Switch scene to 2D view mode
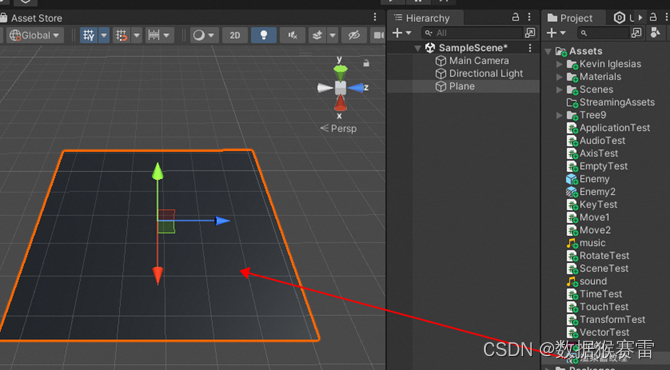670x370 pixels. [235, 35]
